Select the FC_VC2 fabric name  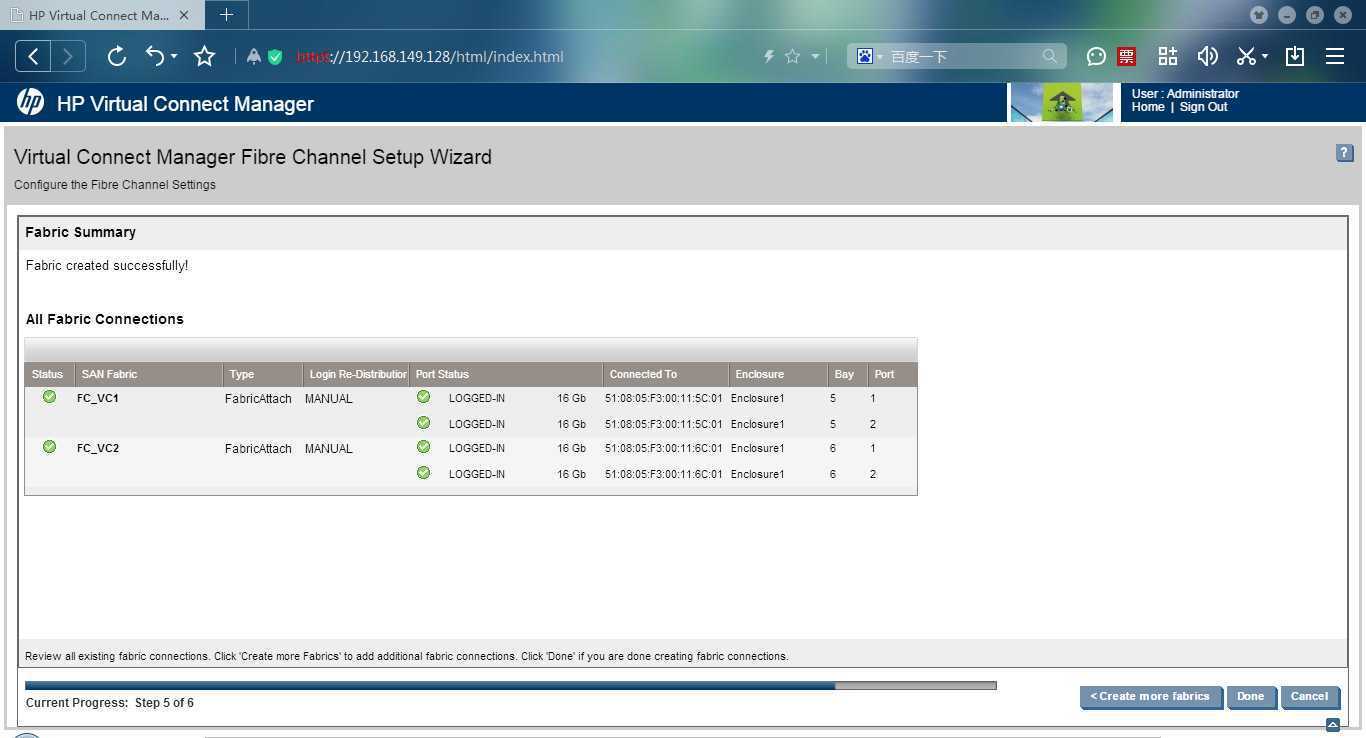(98, 448)
